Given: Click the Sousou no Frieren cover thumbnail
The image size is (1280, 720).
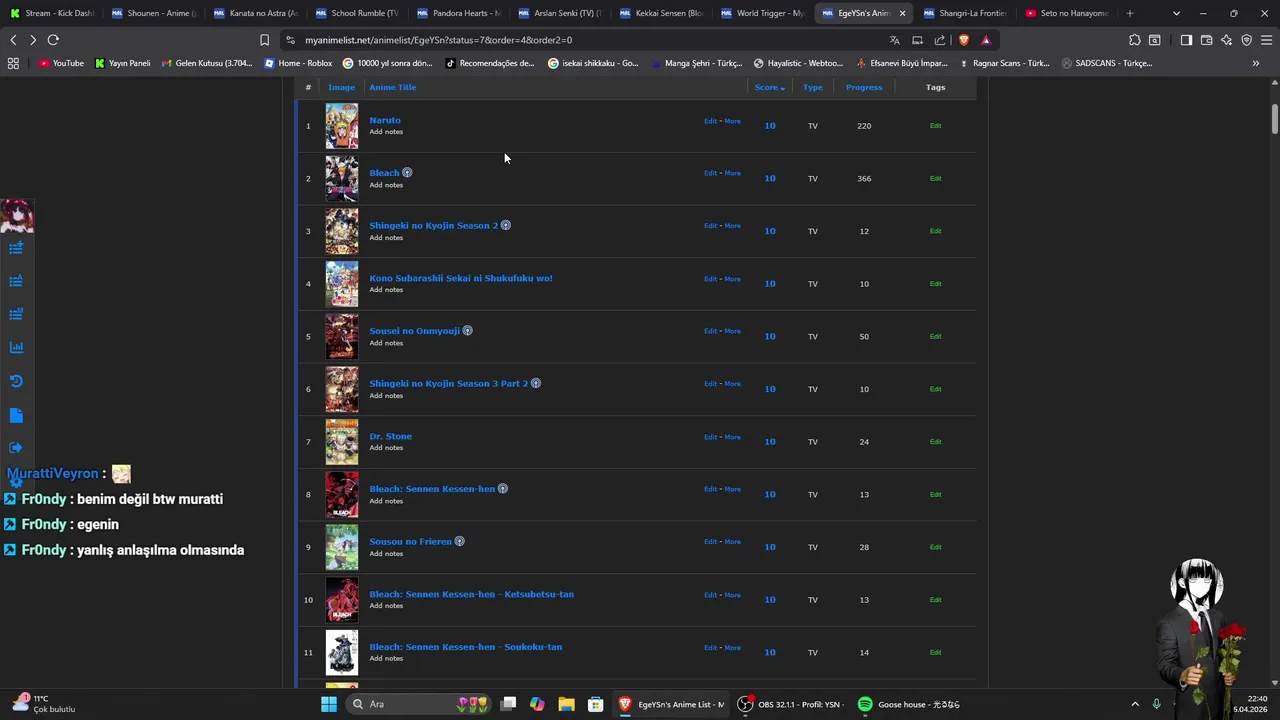Looking at the screenshot, I should pos(341,547).
